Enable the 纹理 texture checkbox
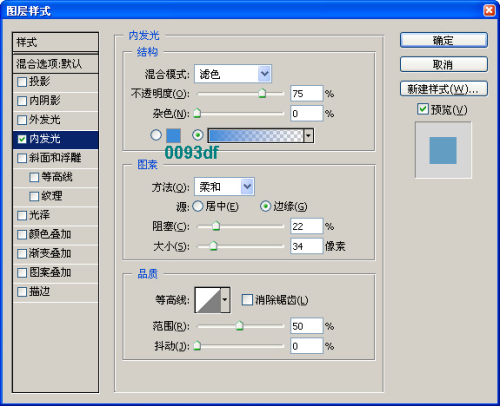The width and height of the screenshot is (500, 406). pyautogui.click(x=34, y=196)
